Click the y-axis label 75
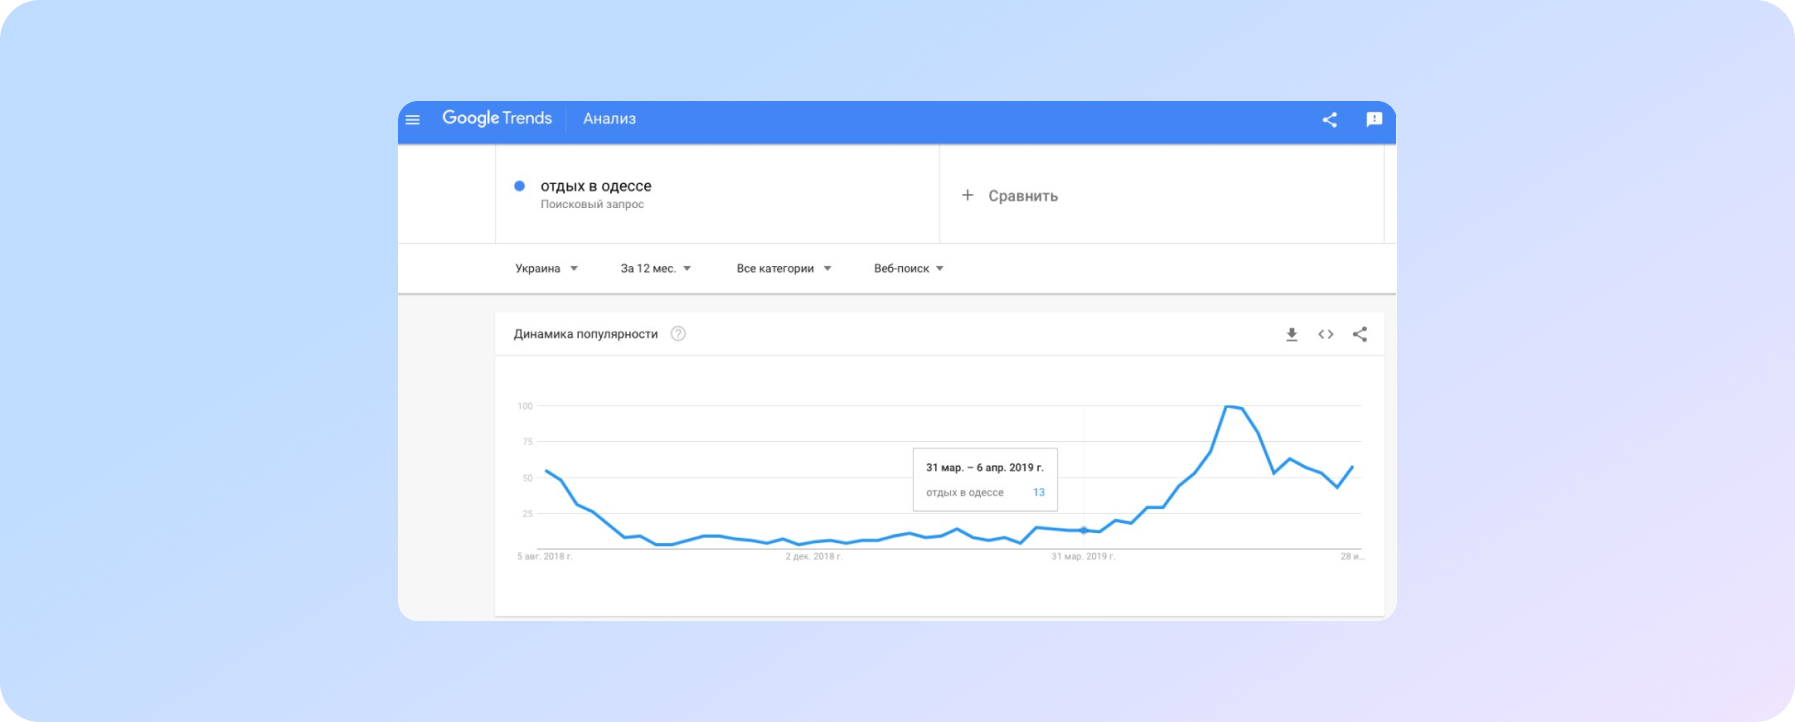Viewport: 1795px width, 722px height. coord(527,441)
